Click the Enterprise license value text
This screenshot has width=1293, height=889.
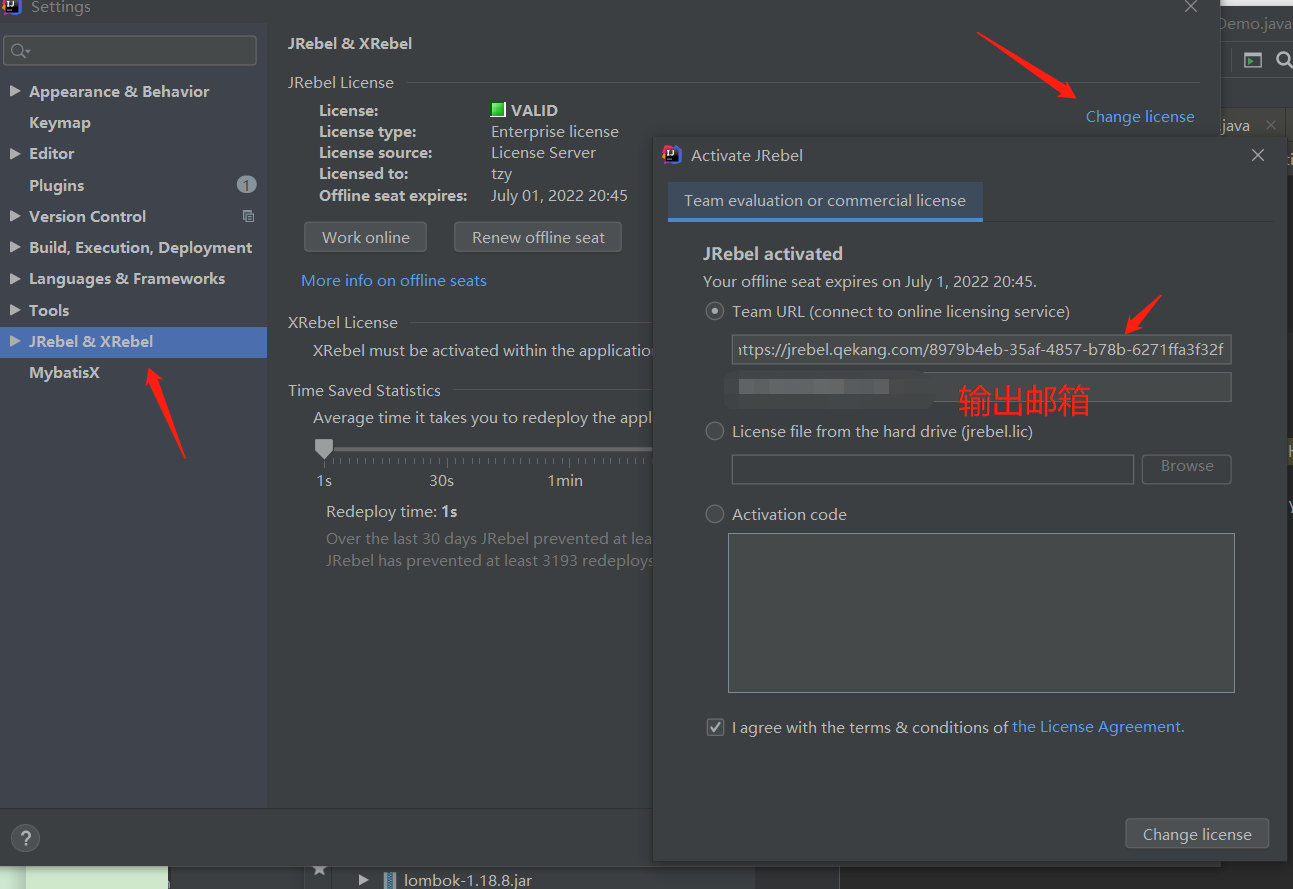[555, 131]
